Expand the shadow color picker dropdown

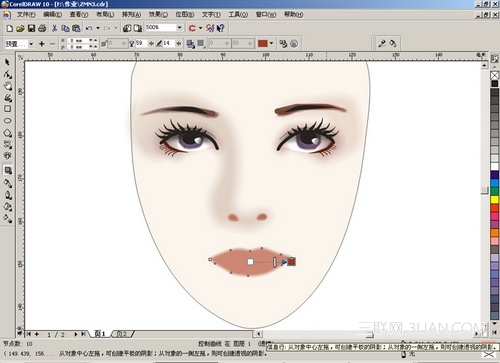coord(271,43)
